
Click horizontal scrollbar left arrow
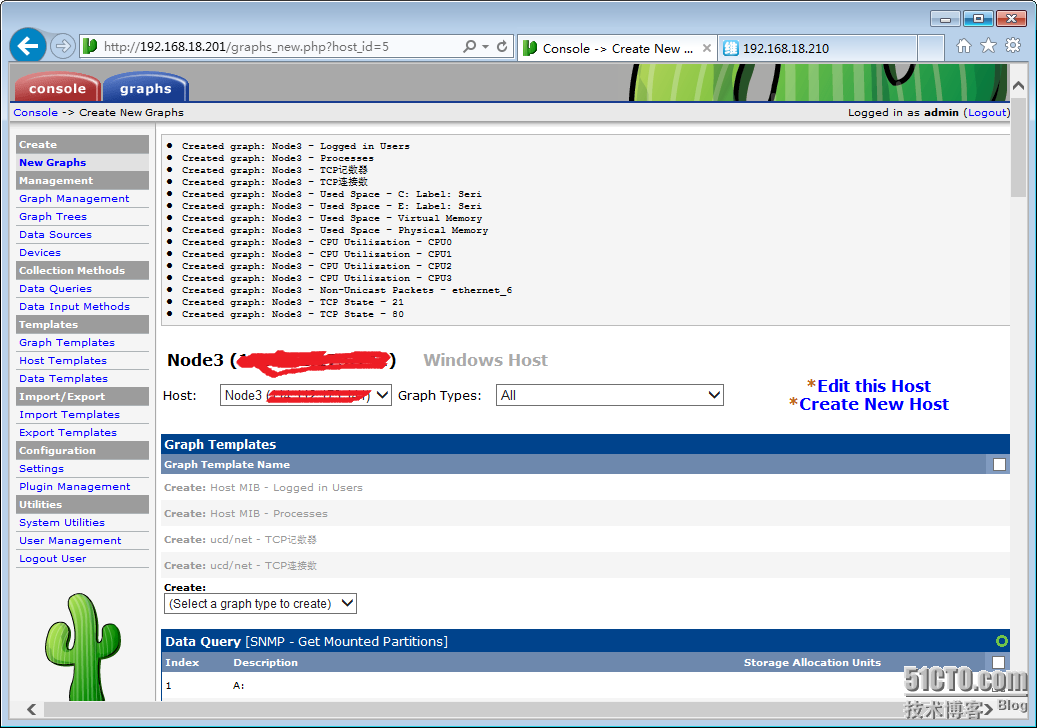tap(31, 709)
